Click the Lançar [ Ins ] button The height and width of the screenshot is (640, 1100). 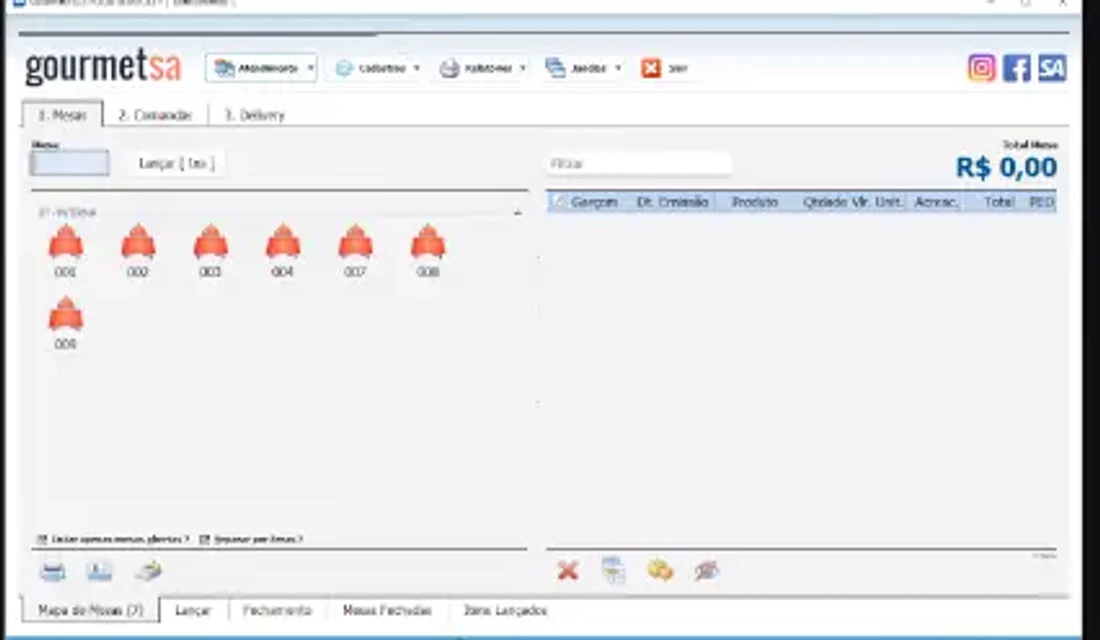(x=177, y=164)
